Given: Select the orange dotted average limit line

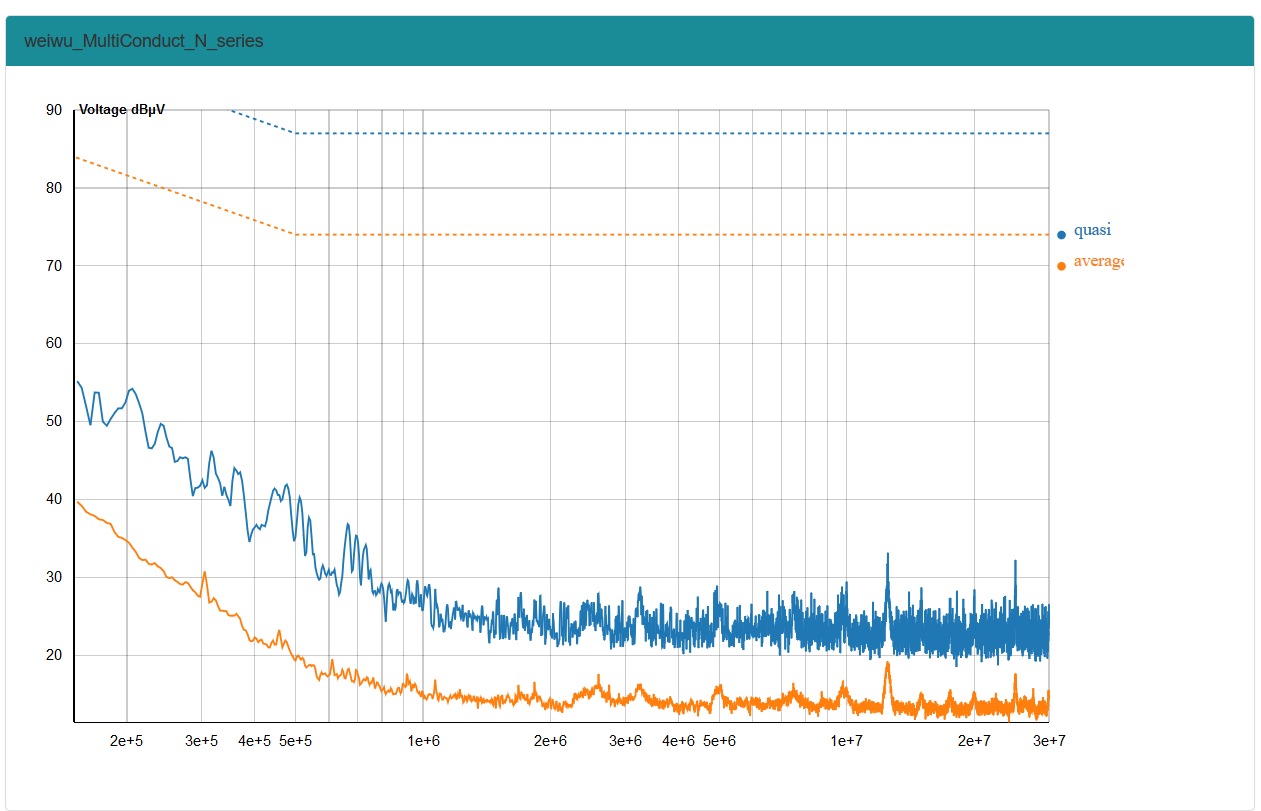Looking at the screenshot, I should tap(670, 234).
